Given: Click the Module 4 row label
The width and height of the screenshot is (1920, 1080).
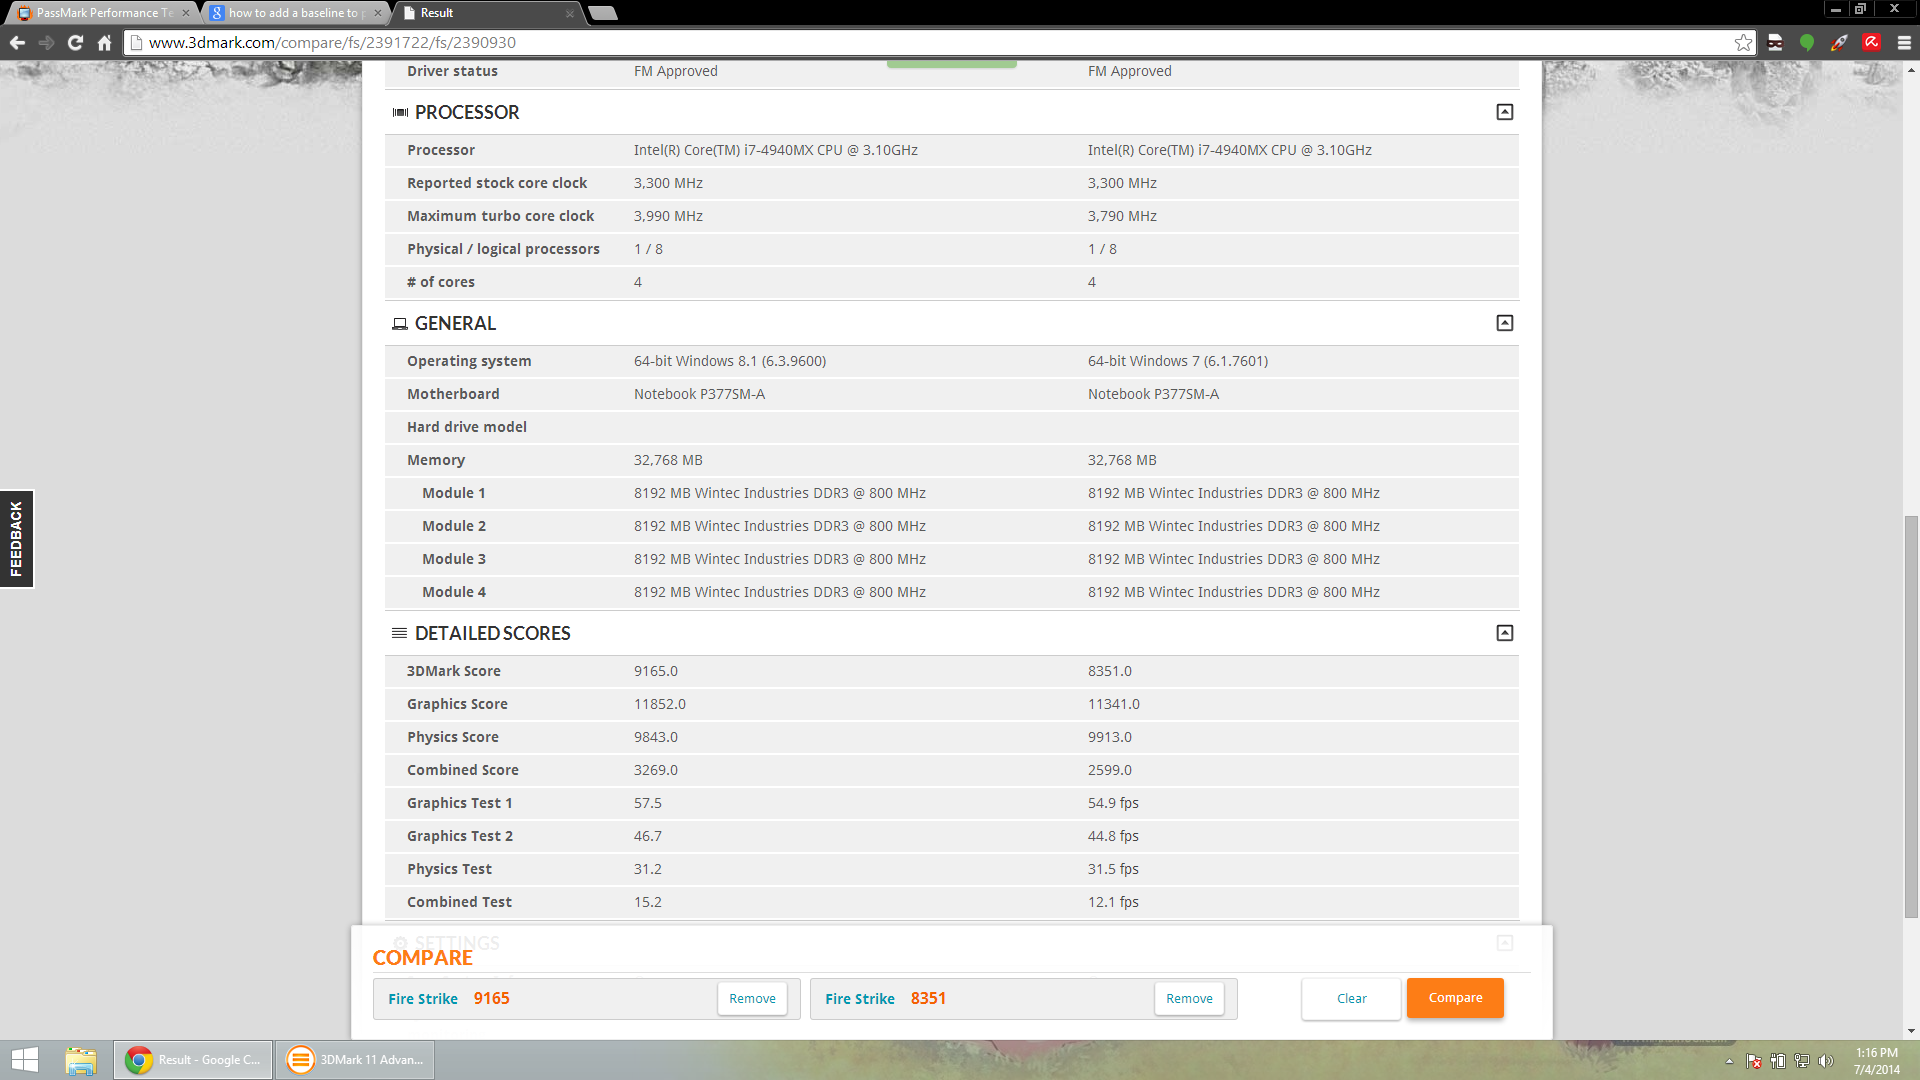Looking at the screenshot, I should click(454, 592).
